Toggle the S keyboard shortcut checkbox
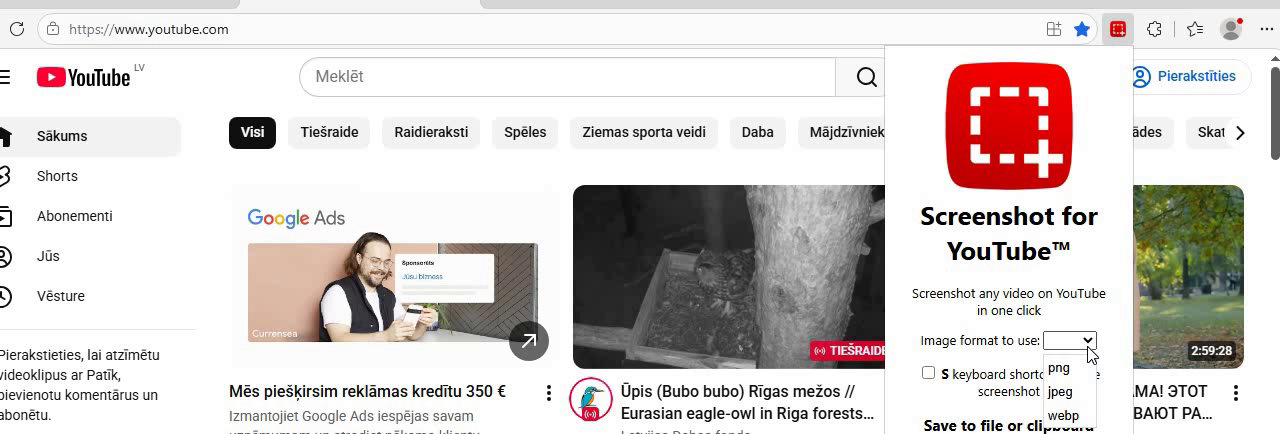This screenshot has width=1280, height=434. pos(928,373)
